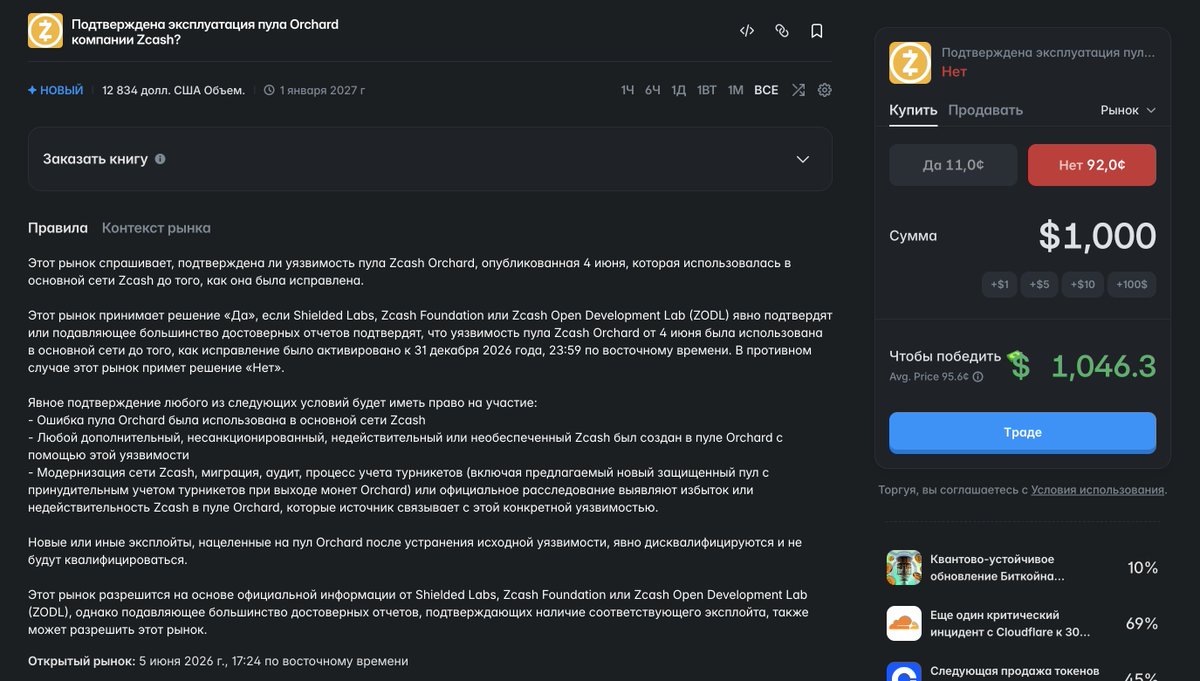Open Следующая продажа токенов market

click(x=1015, y=672)
